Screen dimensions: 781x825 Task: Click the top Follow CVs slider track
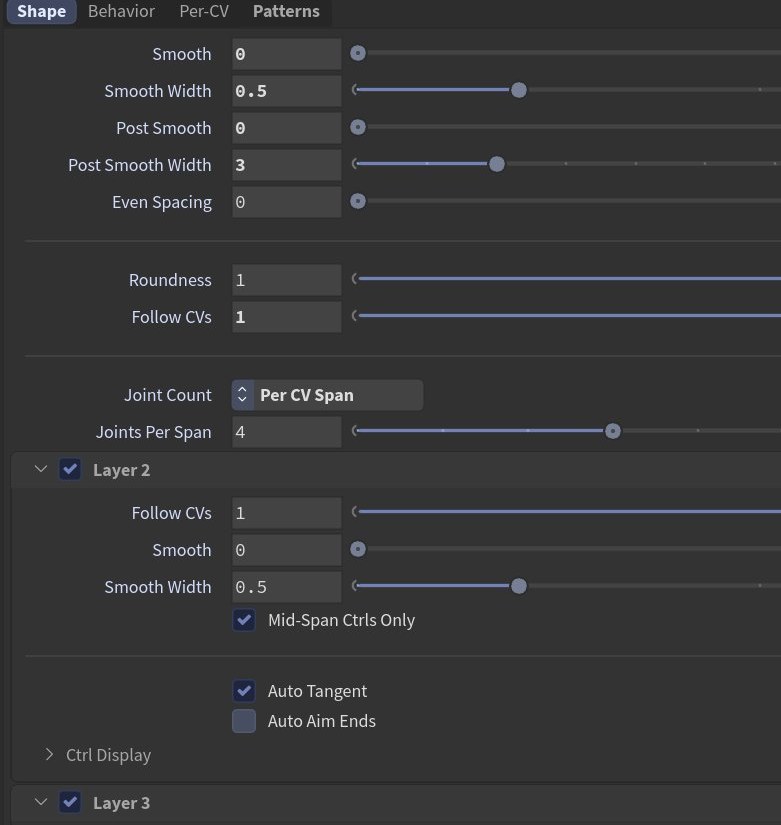[566, 315]
